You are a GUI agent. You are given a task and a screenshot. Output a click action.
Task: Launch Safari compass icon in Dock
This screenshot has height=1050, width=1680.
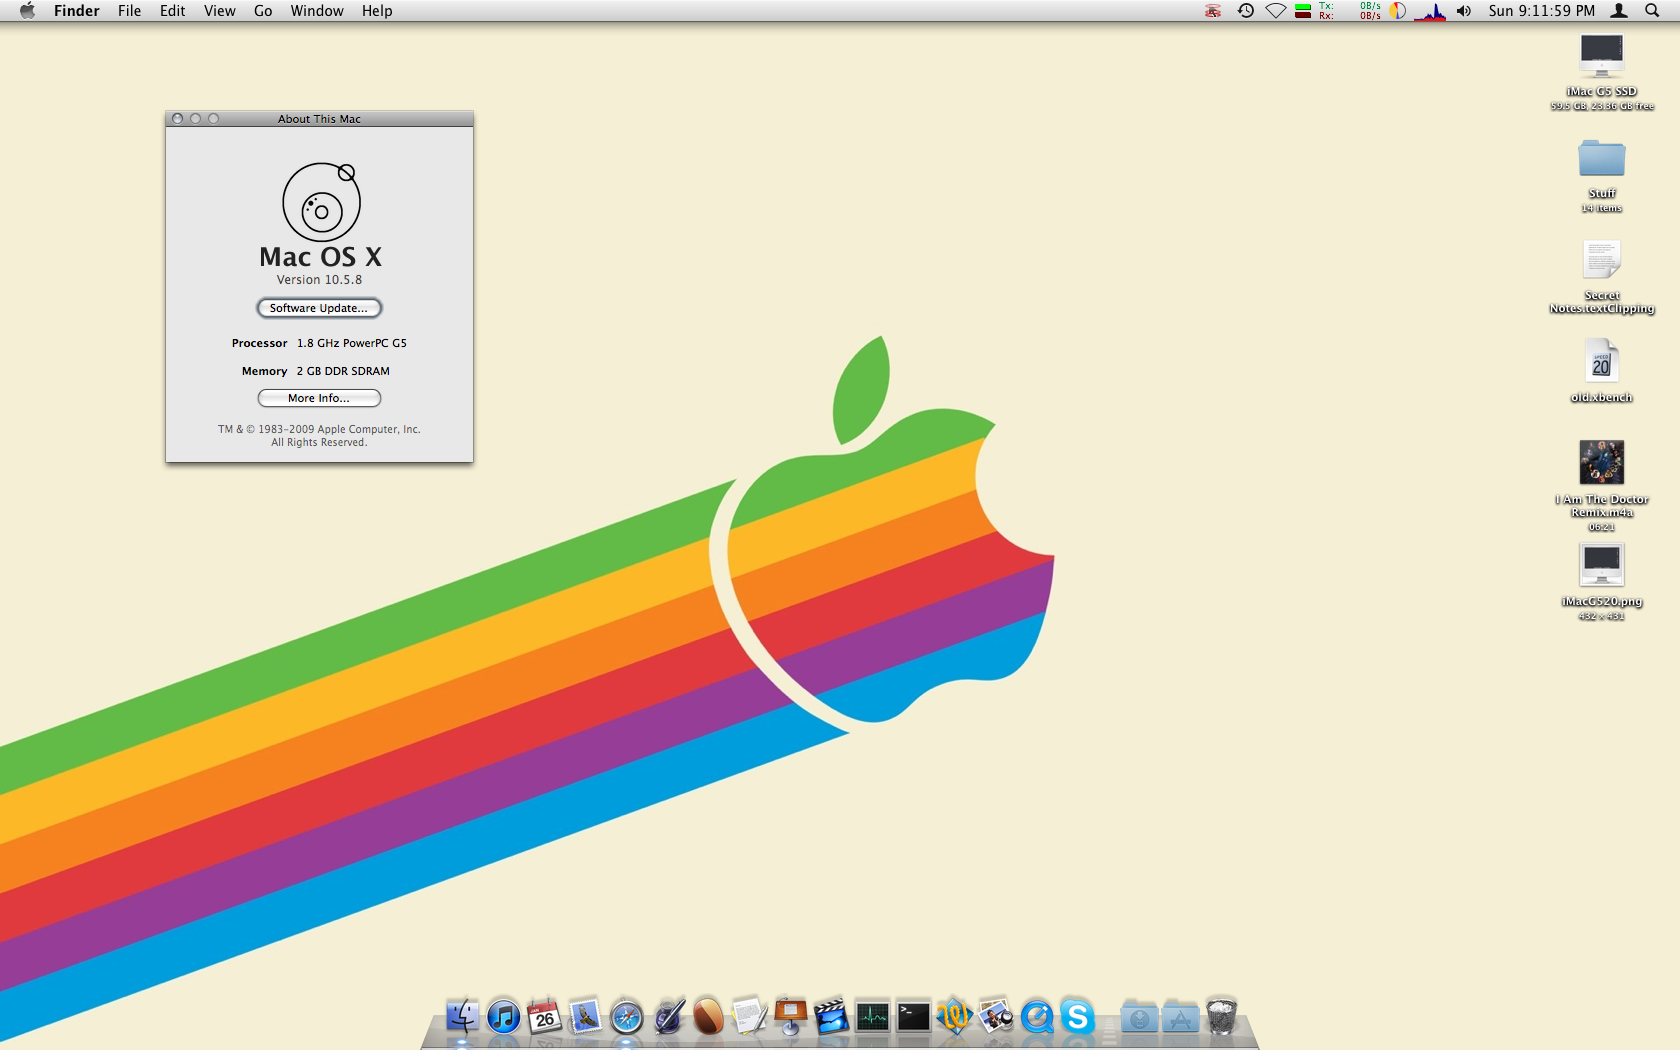click(627, 1017)
